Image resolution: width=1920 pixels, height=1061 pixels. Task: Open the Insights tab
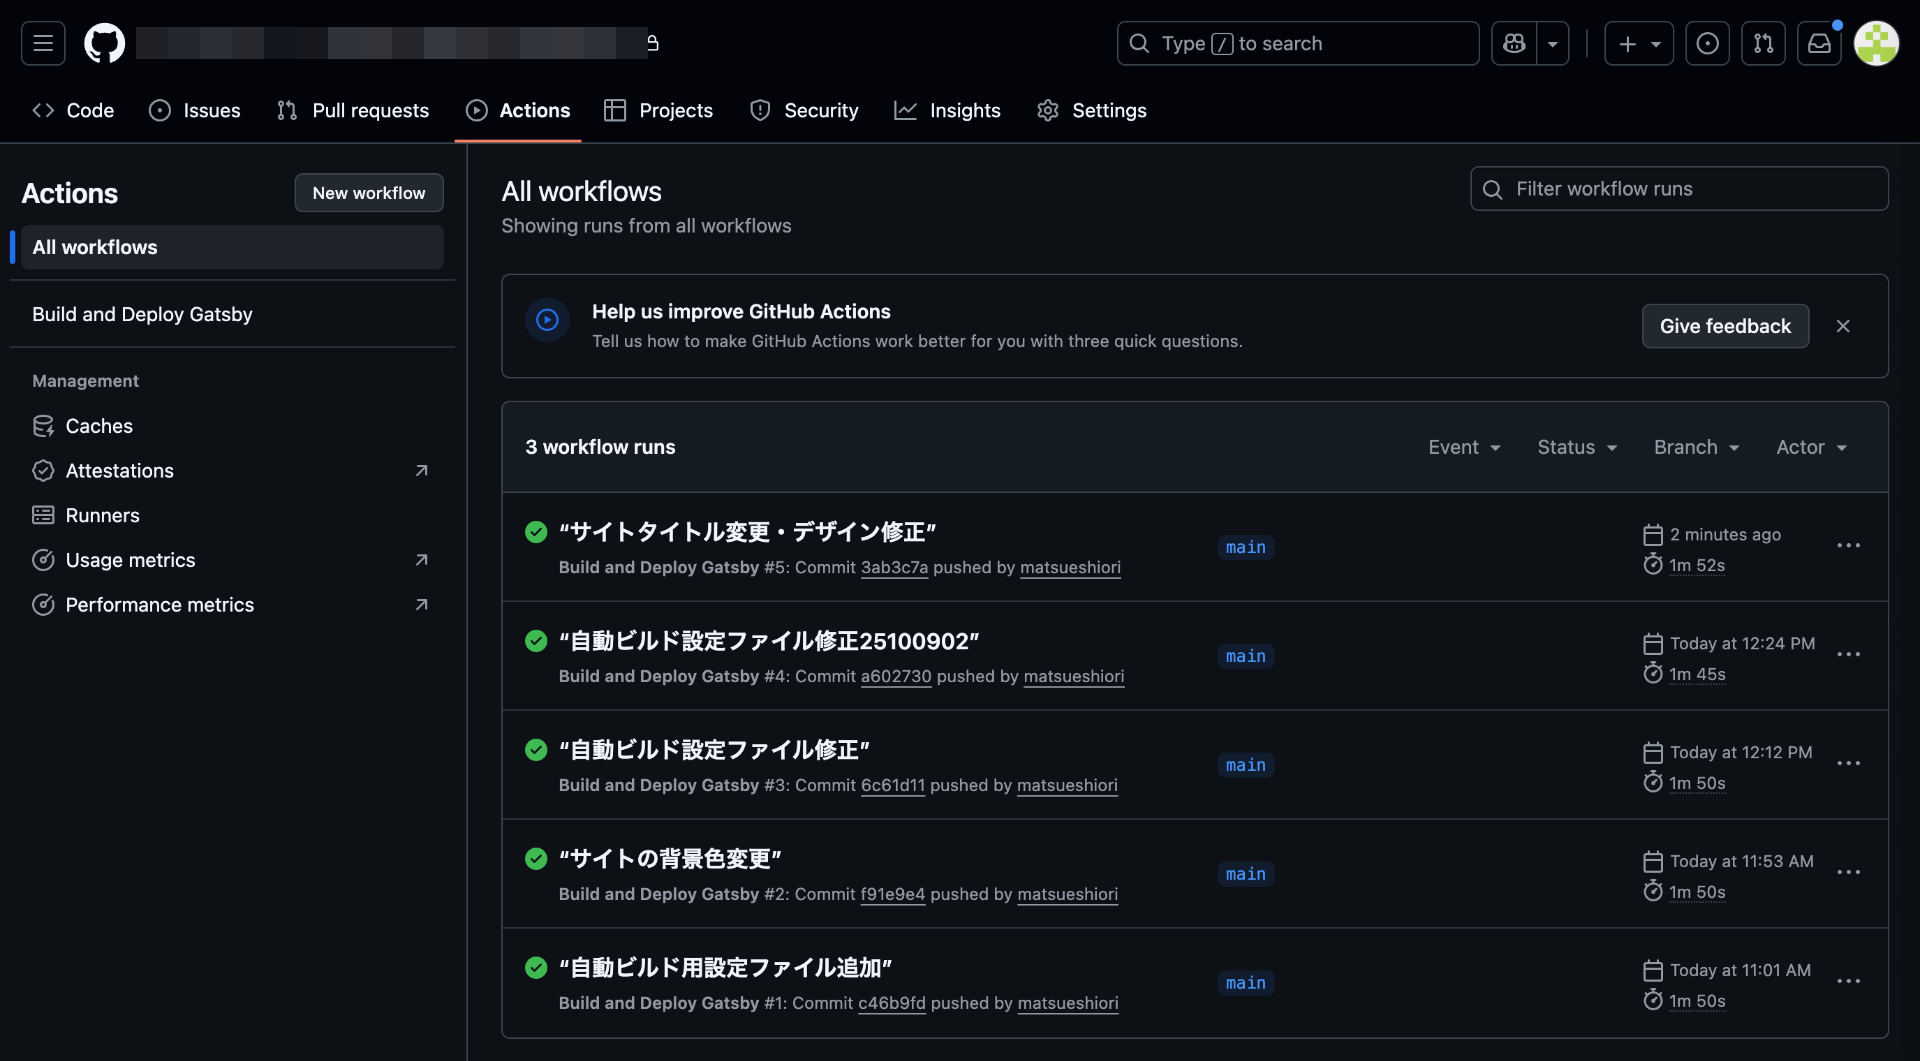[947, 110]
